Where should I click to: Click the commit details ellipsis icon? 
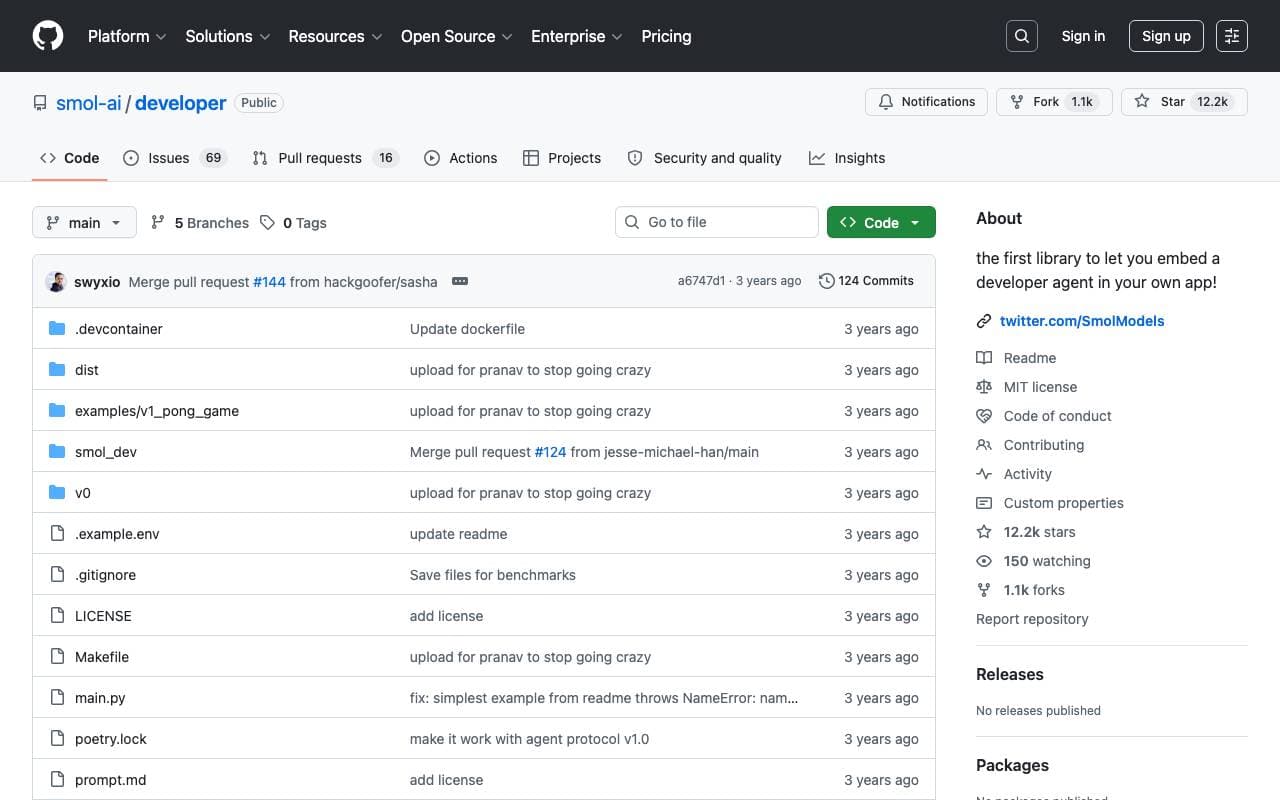460,281
